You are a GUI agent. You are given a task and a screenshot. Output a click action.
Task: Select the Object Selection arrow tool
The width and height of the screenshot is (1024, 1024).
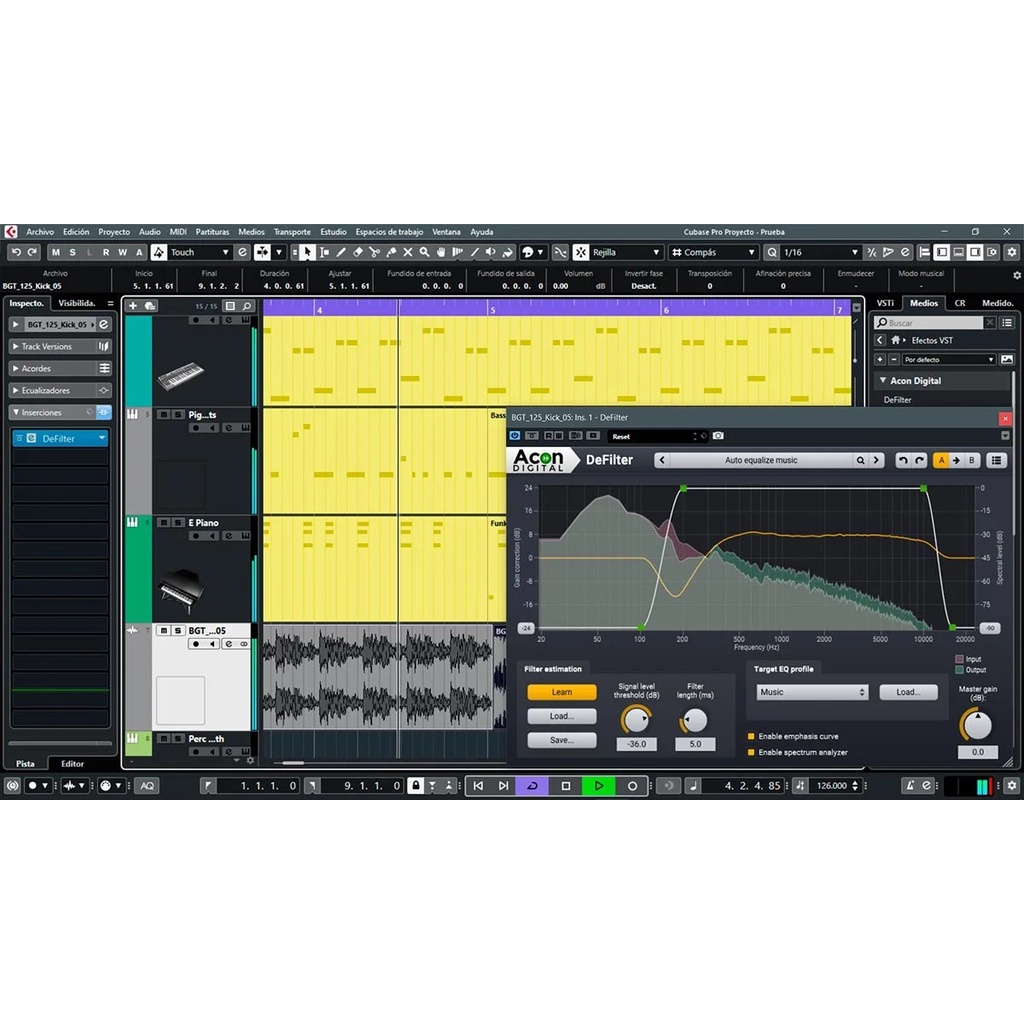(307, 252)
